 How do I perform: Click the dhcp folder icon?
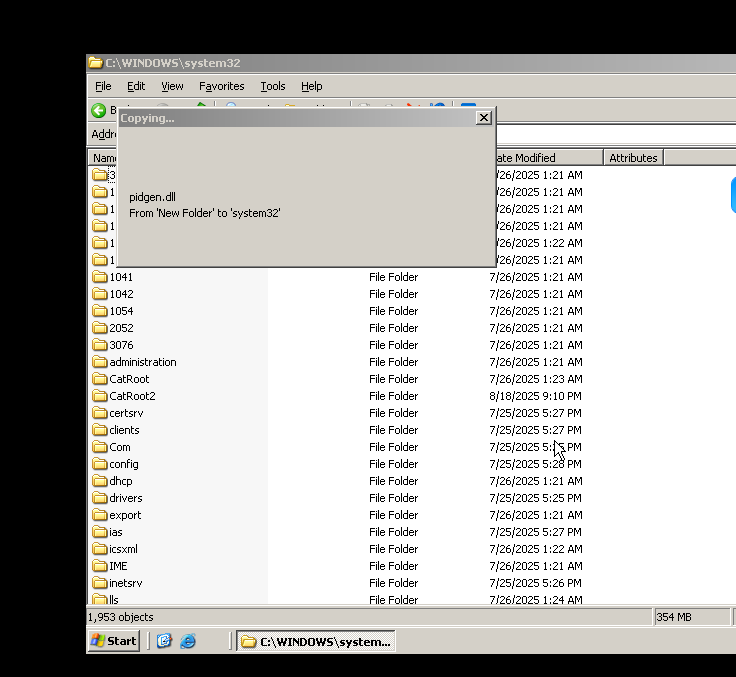click(x=100, y=481)
